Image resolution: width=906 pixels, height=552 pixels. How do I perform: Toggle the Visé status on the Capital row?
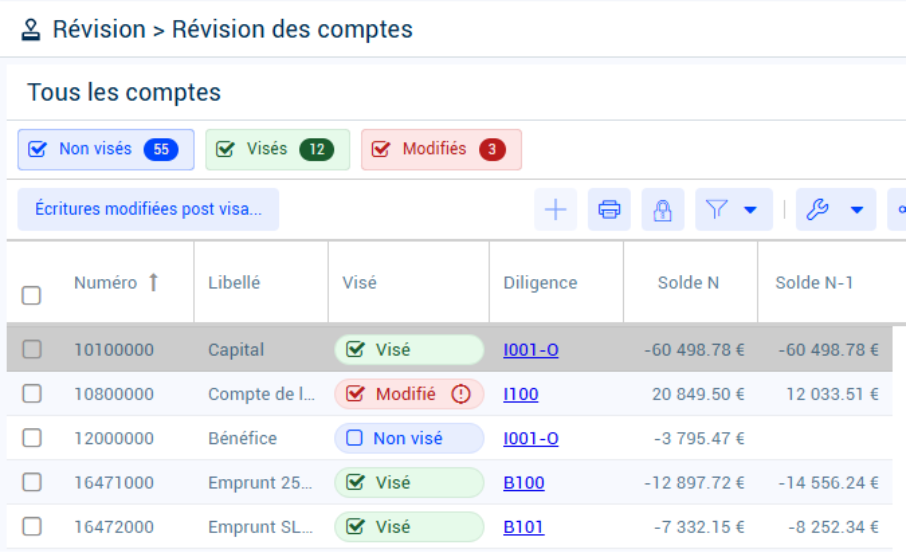click(409, 350)
